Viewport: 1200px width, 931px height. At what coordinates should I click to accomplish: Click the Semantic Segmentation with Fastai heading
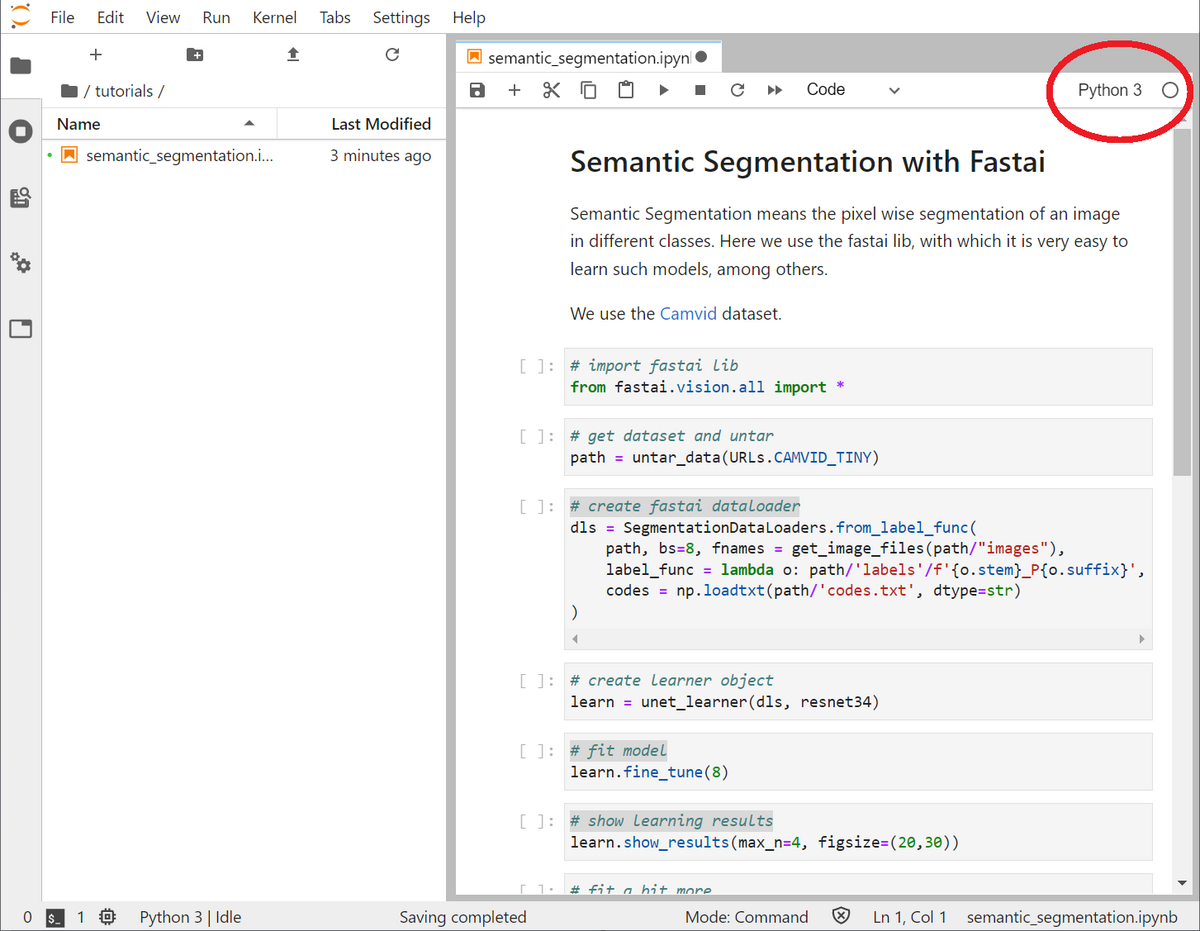(807, 161)
